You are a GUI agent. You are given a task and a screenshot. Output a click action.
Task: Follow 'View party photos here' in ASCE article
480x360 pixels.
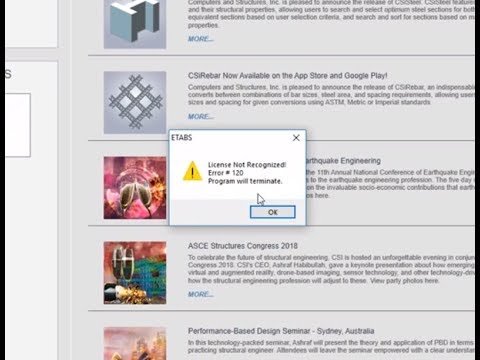point(404,281)
